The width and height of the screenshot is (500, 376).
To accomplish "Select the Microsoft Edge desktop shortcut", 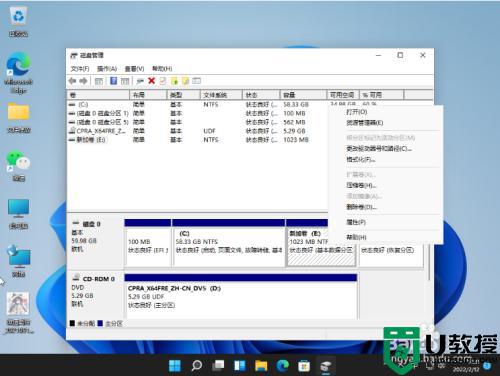I will (19, 73).
